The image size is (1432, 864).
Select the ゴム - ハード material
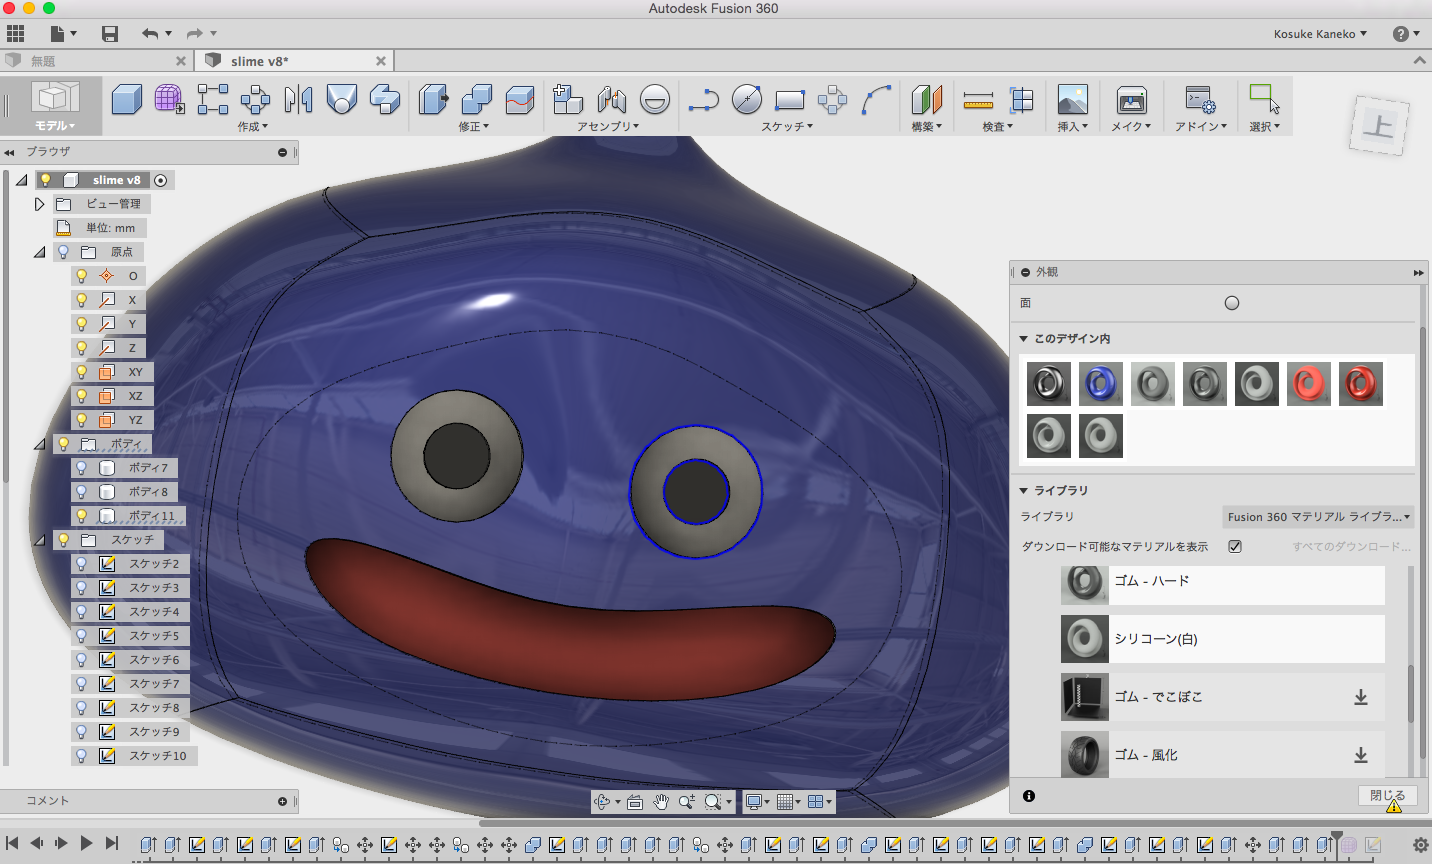(x=1223, y=584)
